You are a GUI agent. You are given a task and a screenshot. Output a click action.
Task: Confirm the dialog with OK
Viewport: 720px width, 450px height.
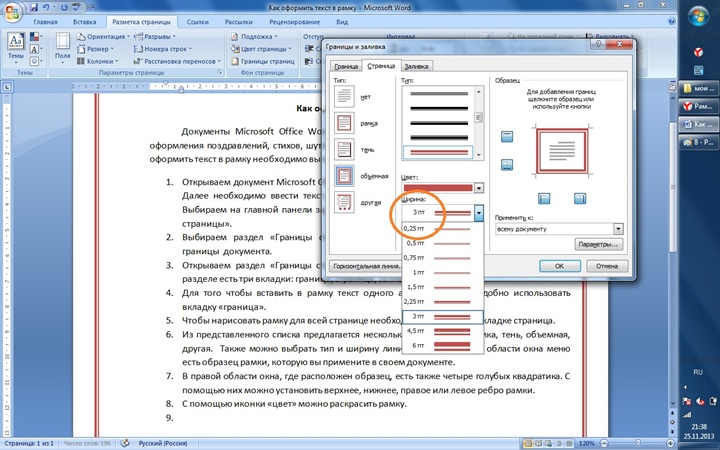tap(559, 266)
